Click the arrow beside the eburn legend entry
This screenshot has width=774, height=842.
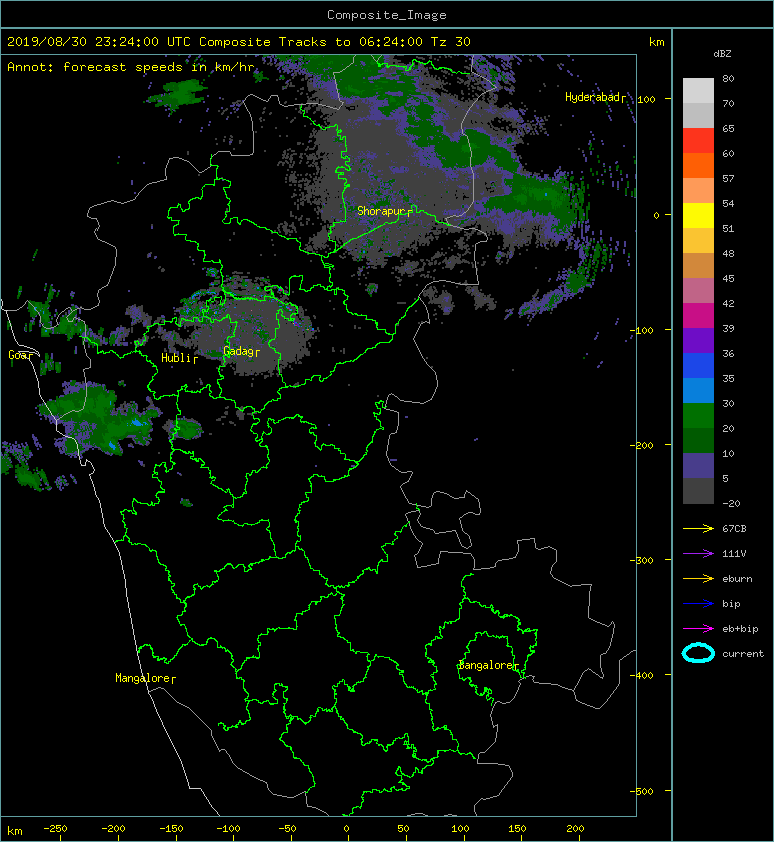click(x=698, y=578)
